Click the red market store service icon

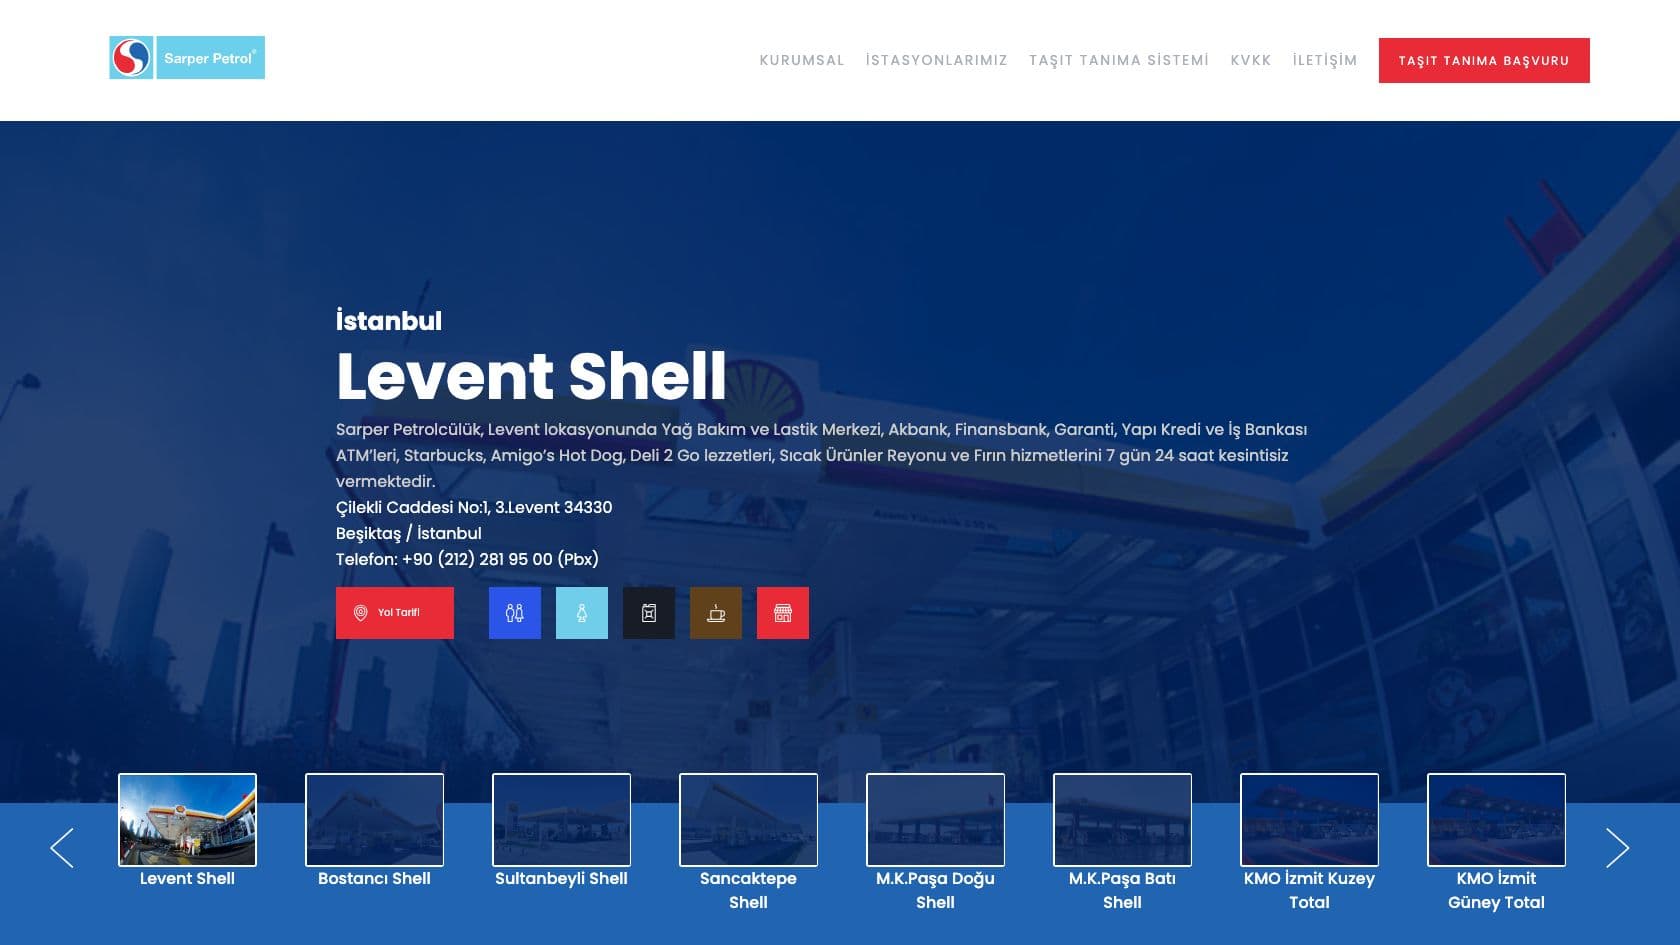click(x=783, y=613)
